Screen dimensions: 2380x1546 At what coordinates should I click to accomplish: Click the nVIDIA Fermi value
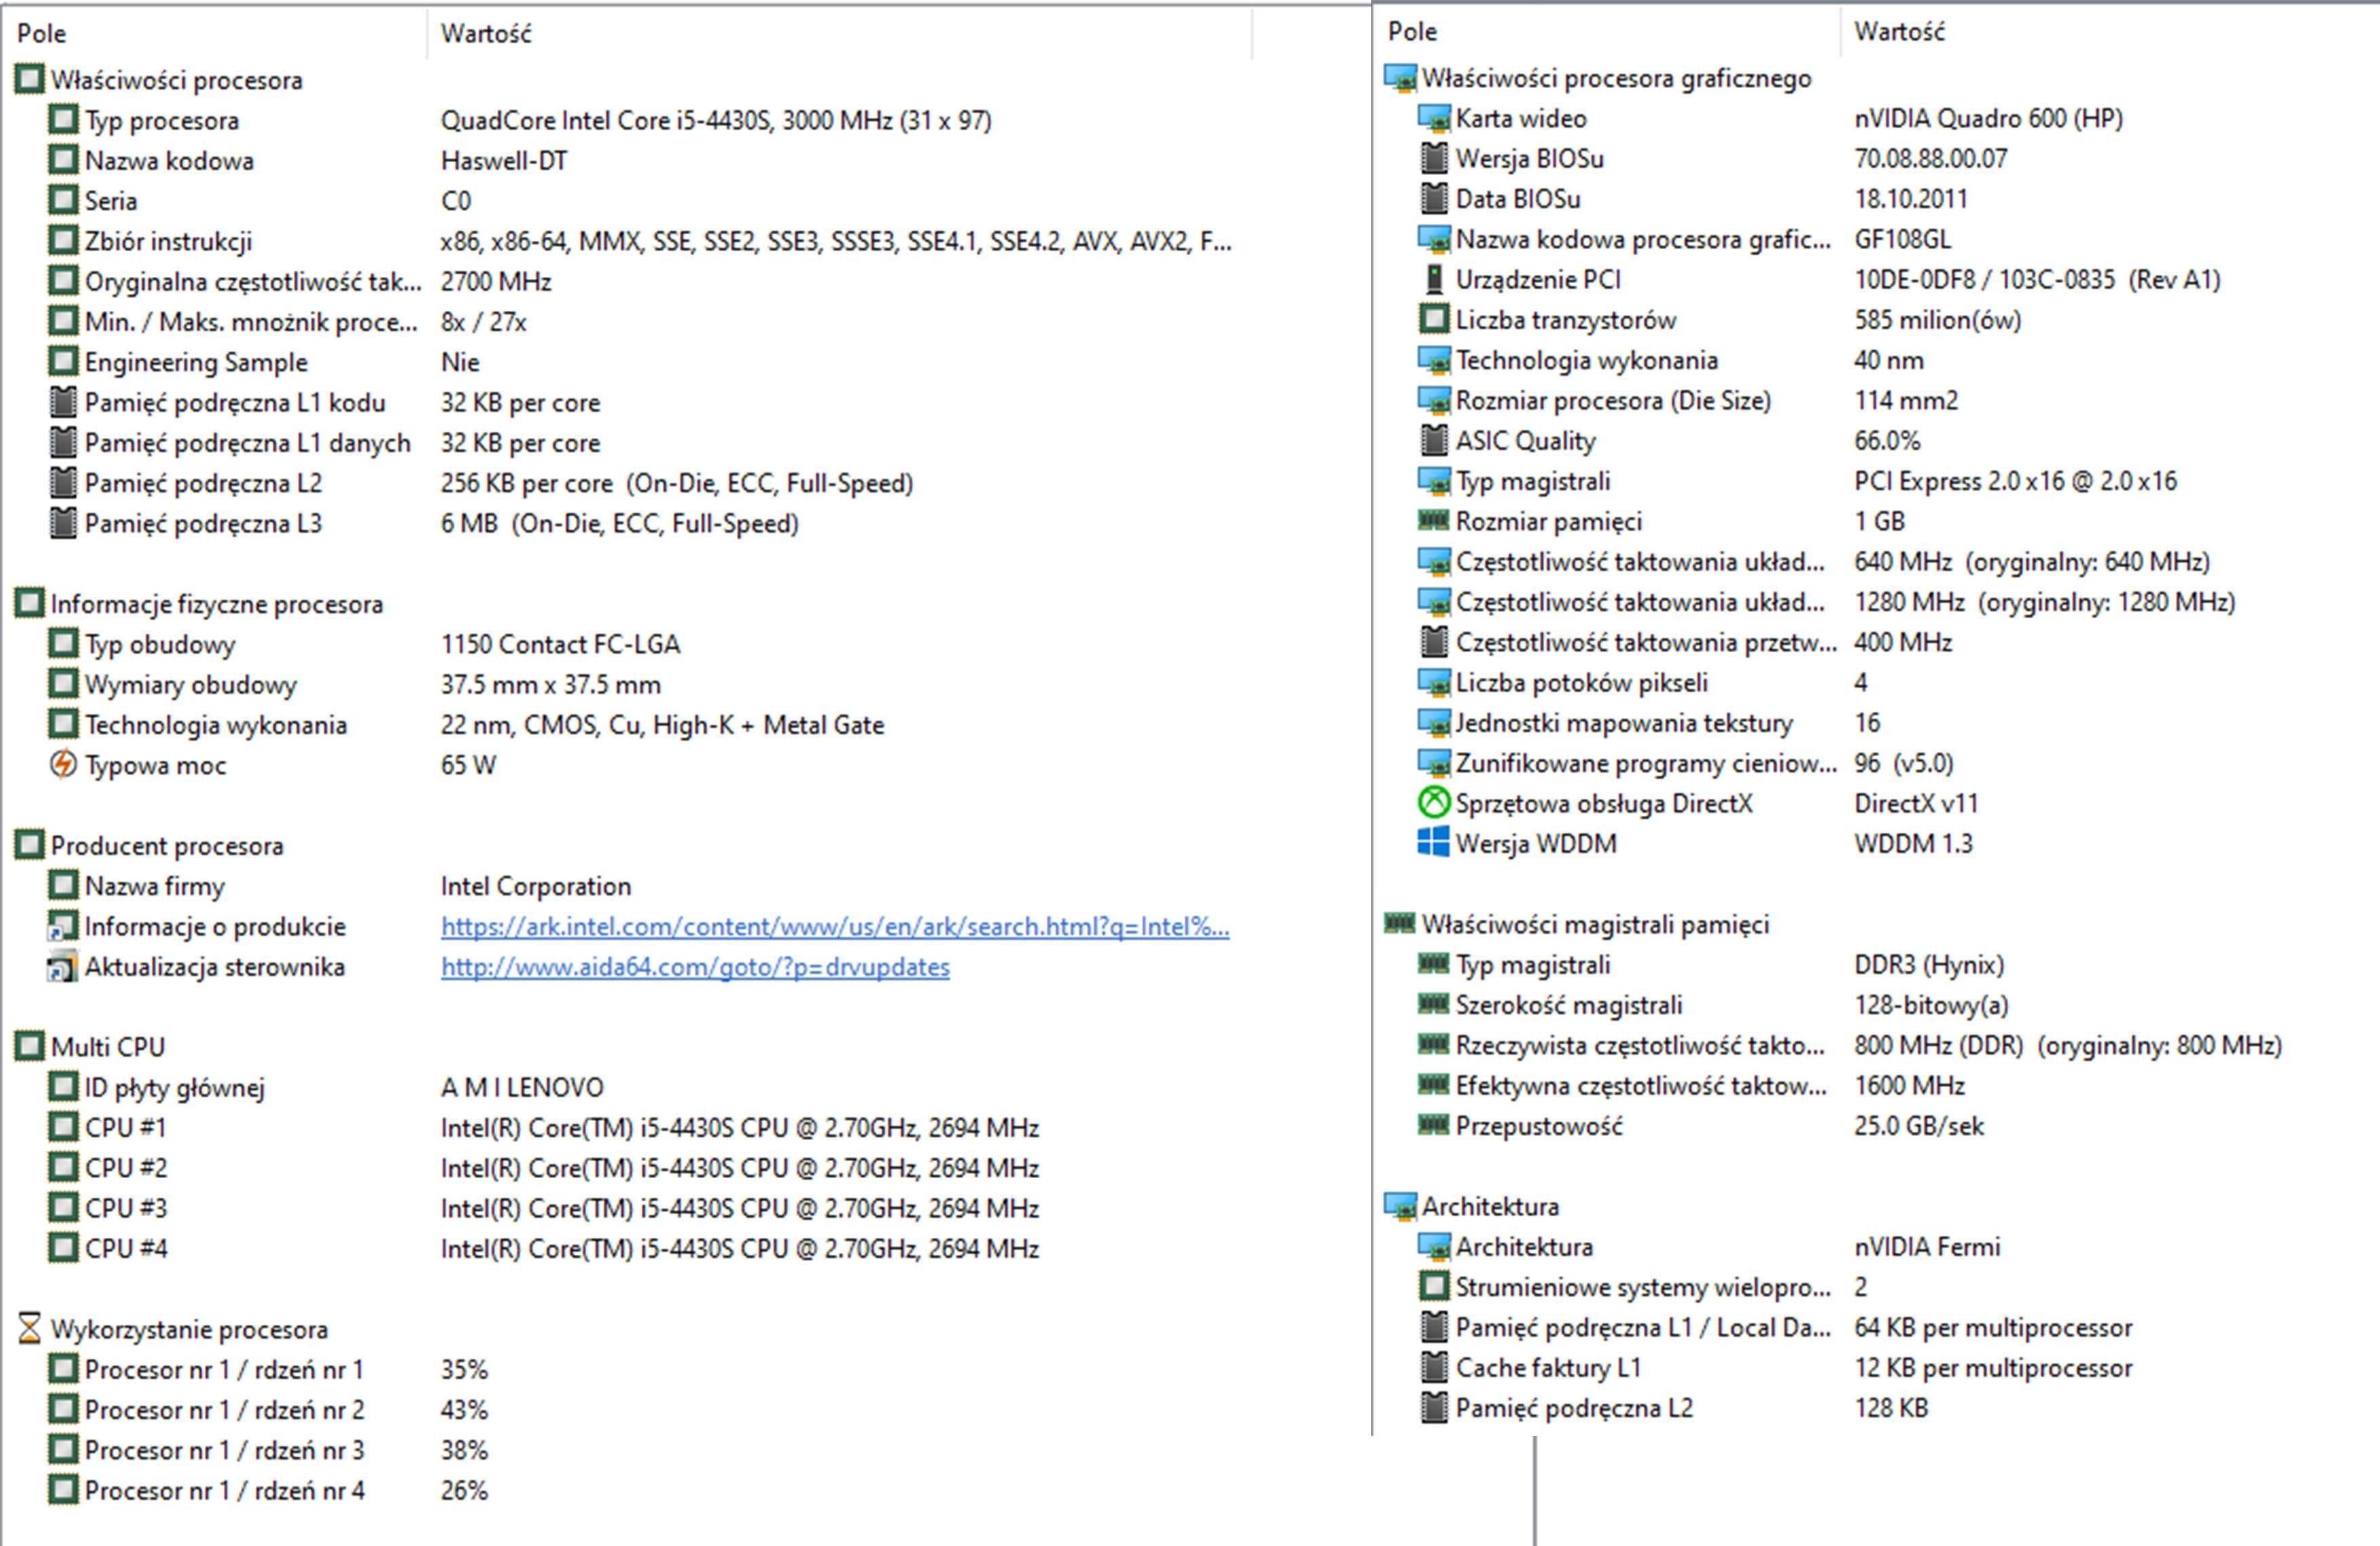[x=1927, y=1247]
